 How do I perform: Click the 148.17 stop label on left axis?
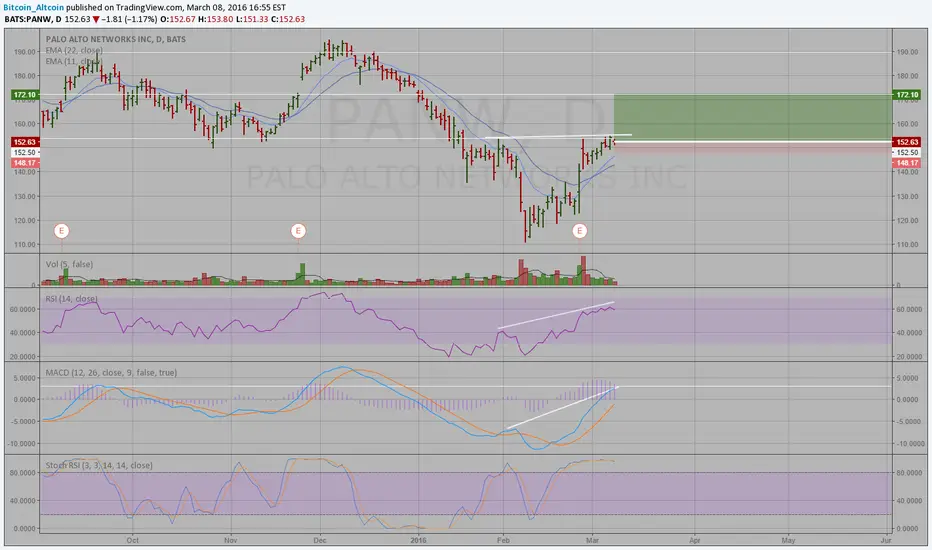25,163
